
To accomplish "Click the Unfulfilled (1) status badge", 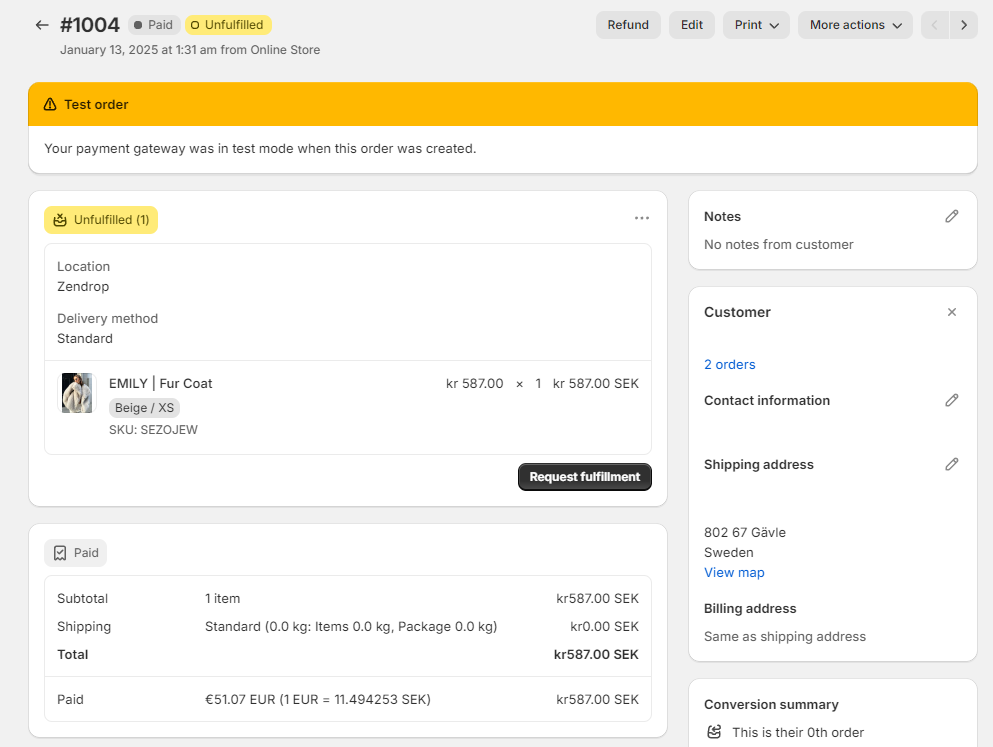I will 101,220.
